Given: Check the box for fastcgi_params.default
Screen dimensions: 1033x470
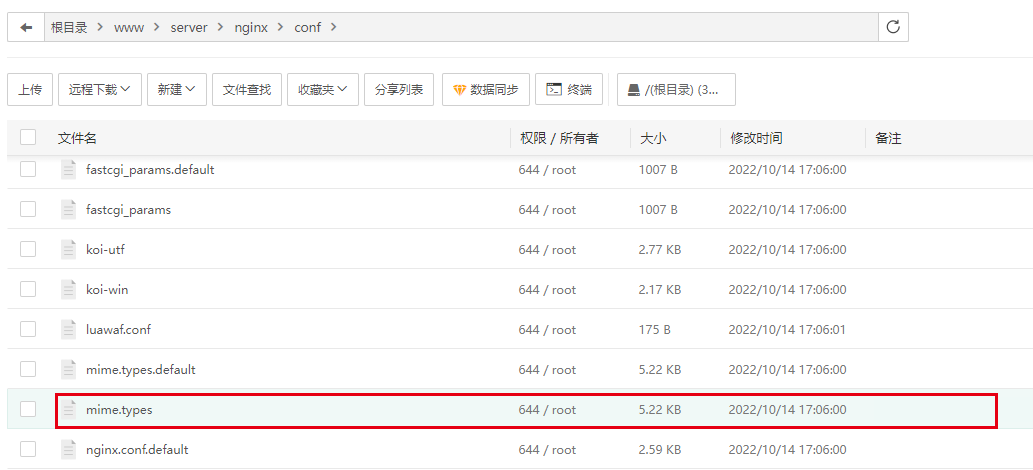Looking at the screenshot, I should click(28, 169).
